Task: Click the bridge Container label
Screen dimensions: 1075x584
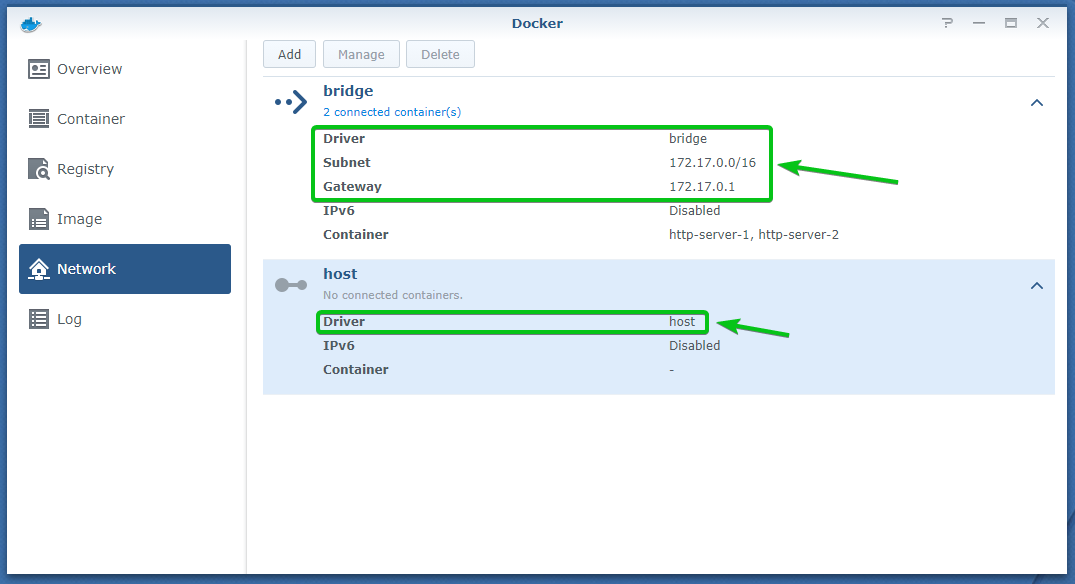Action: pos(356,234)
